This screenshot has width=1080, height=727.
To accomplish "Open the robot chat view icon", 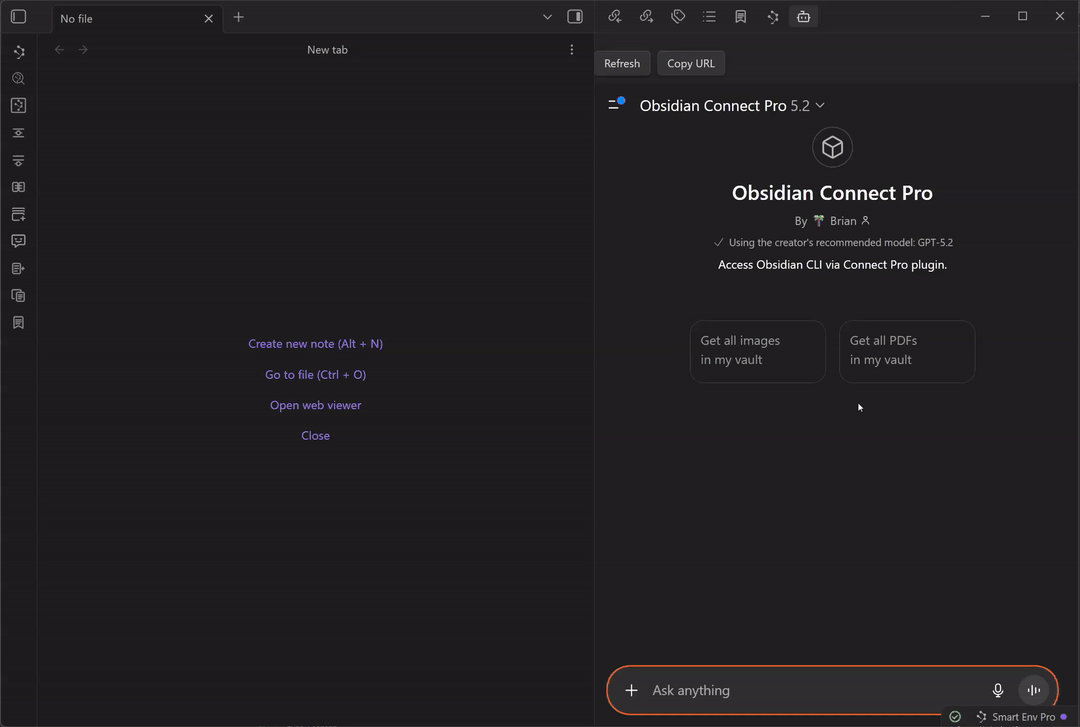I will click(803, 17).
